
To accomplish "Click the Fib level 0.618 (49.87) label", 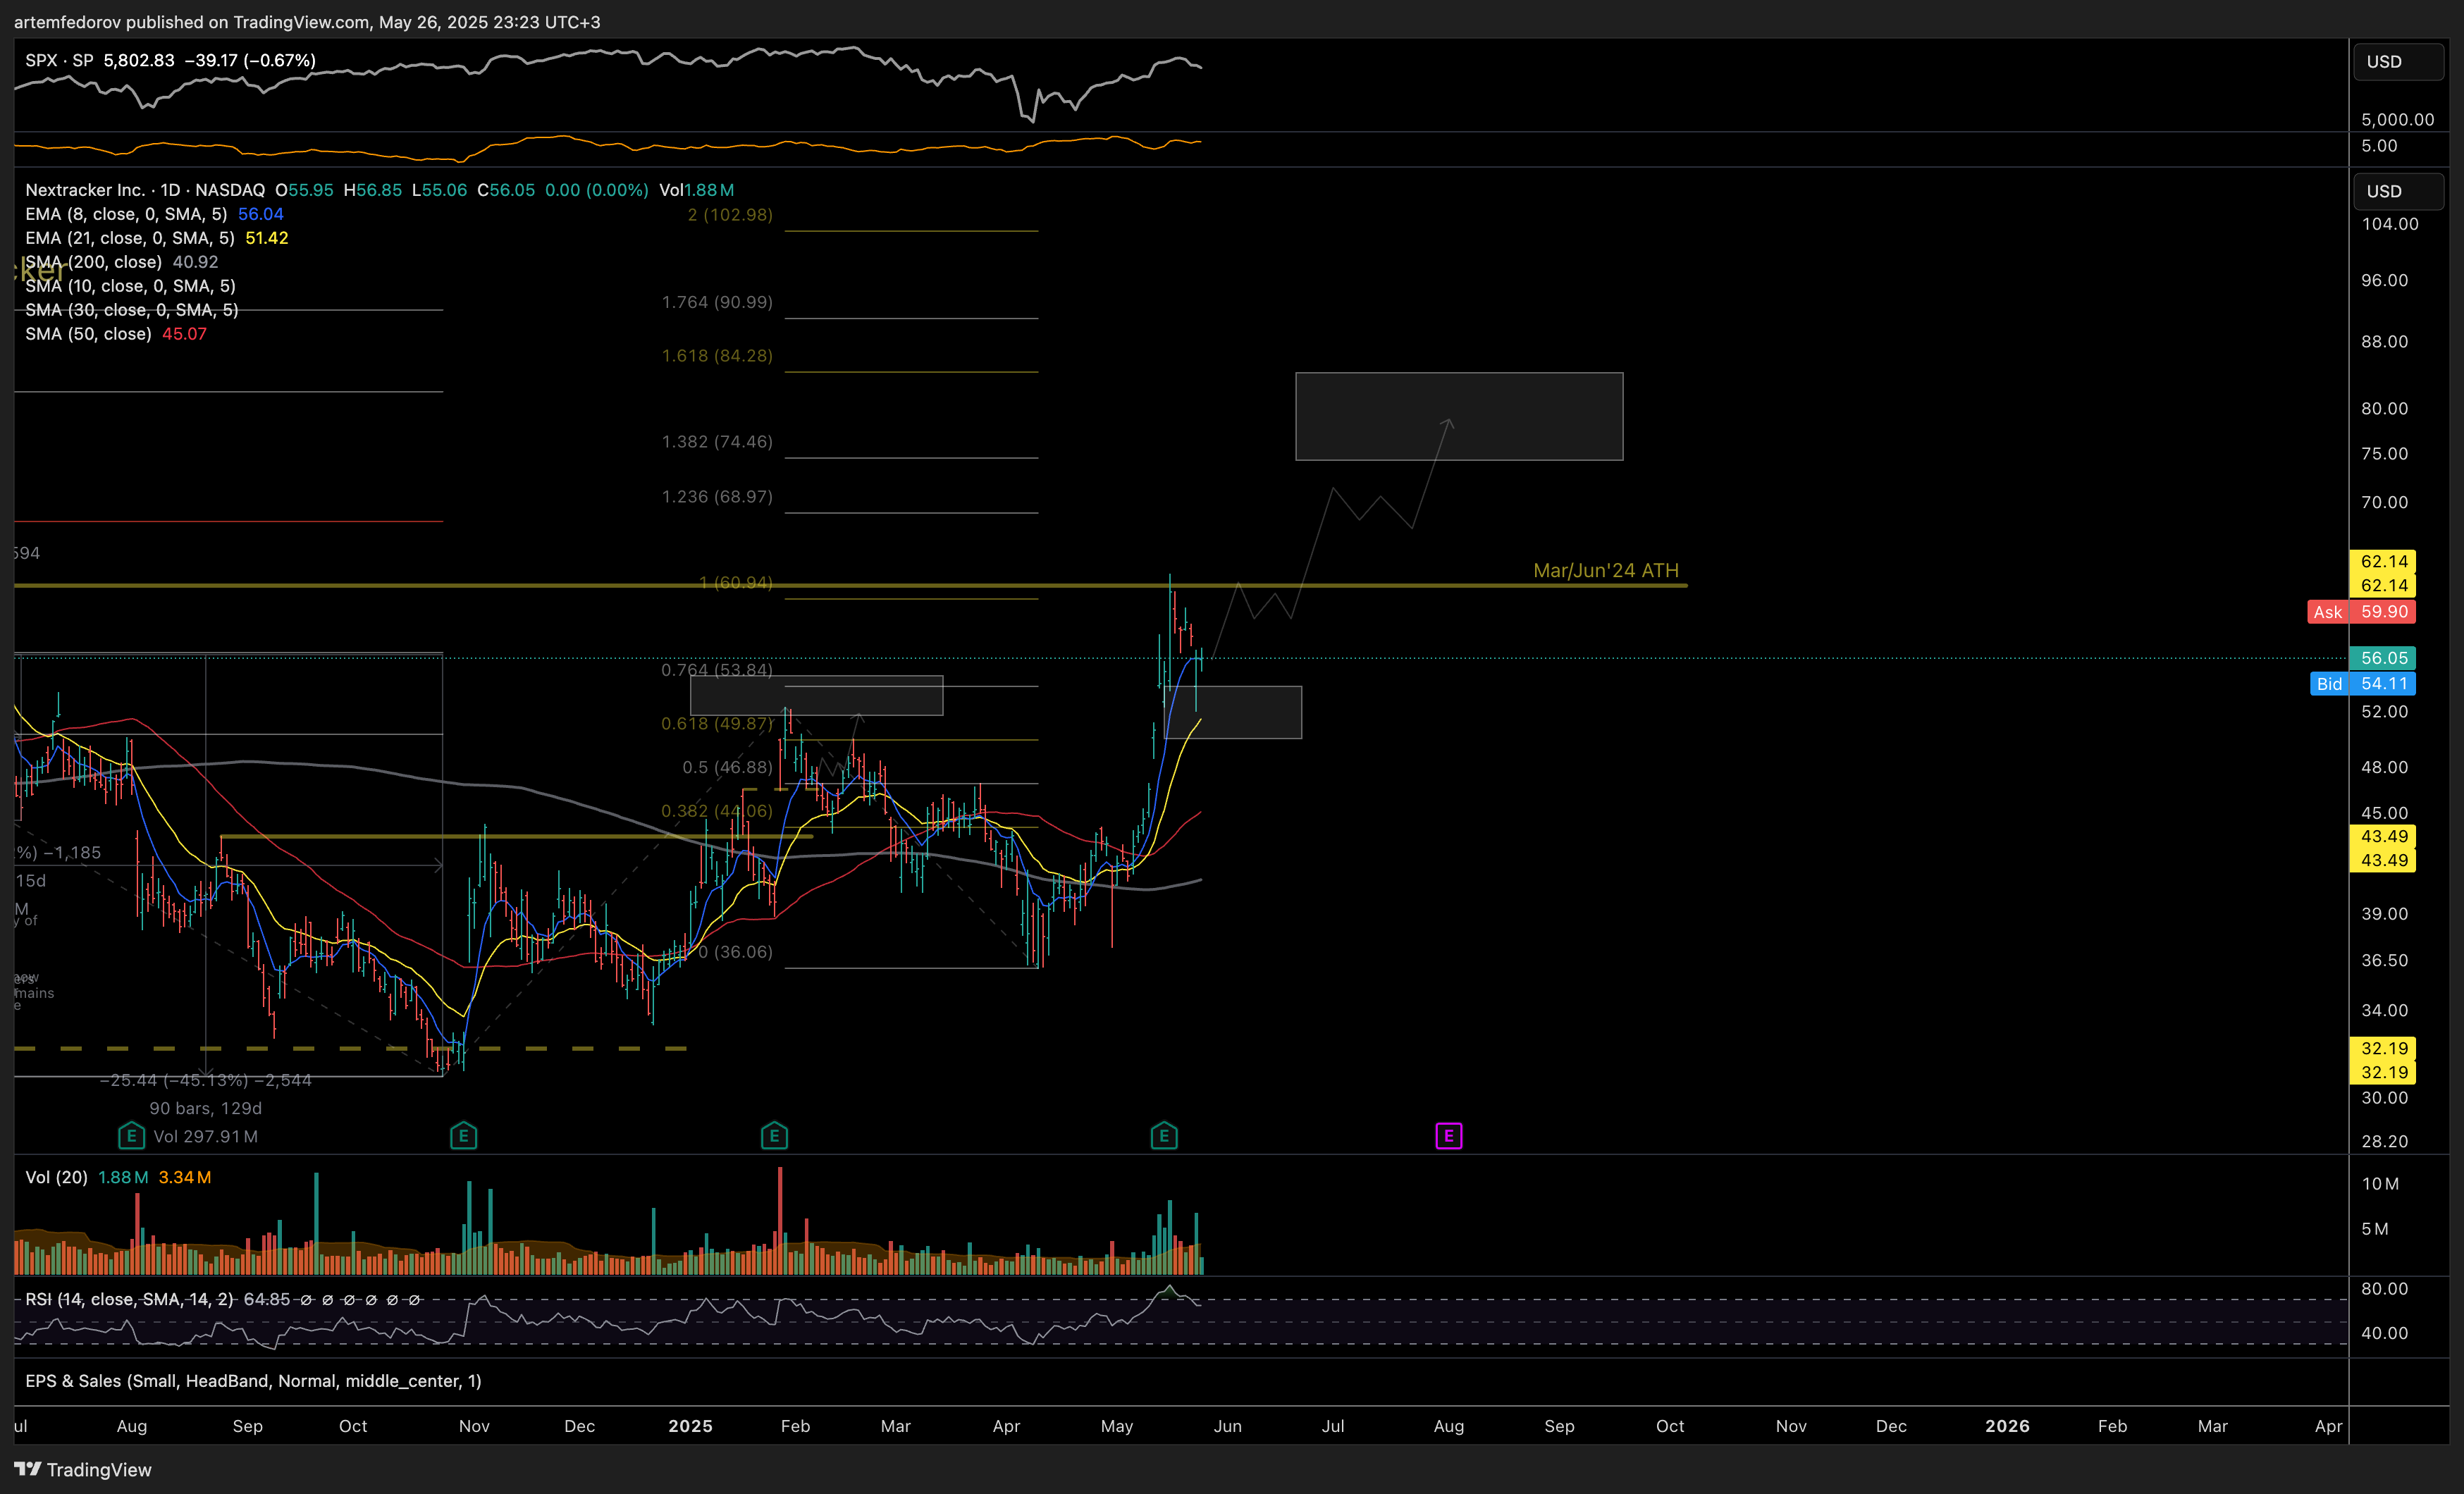I will click(717, 724).
